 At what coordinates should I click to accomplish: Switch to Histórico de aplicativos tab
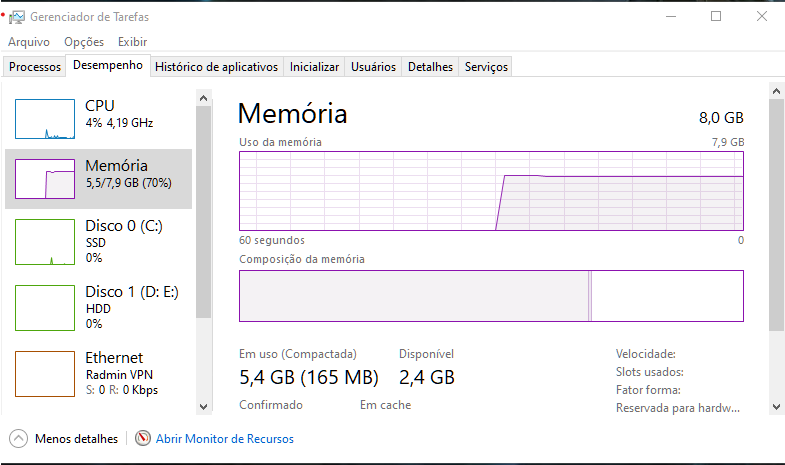[x=216, y=67]
